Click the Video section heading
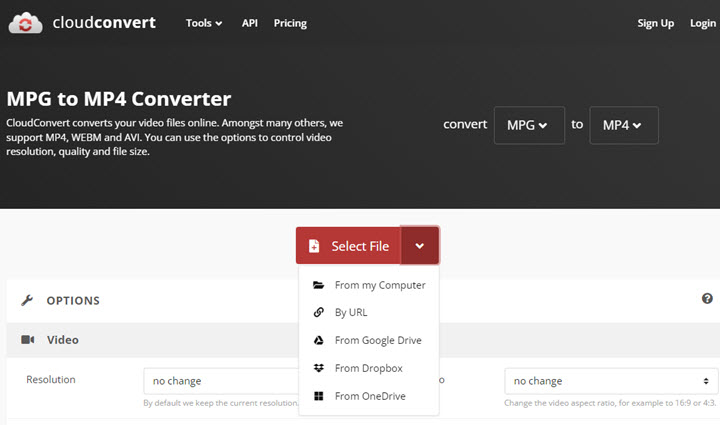The width and height of the screenshot is (720, 425). coord(62,340)
